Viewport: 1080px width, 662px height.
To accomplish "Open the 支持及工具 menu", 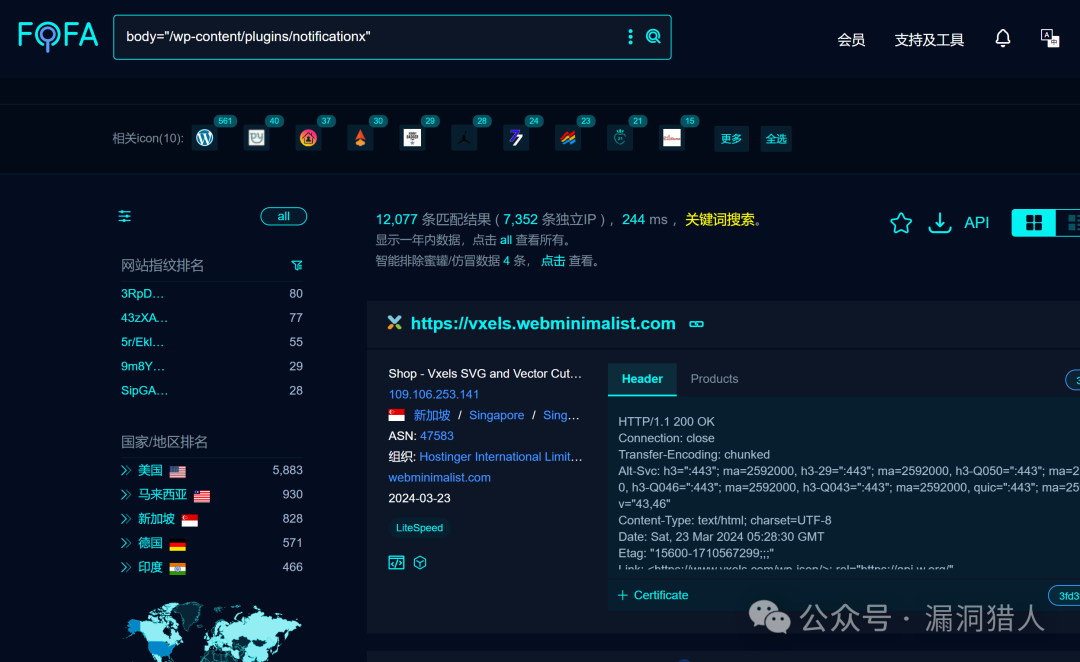I will [x=929, y=40].
